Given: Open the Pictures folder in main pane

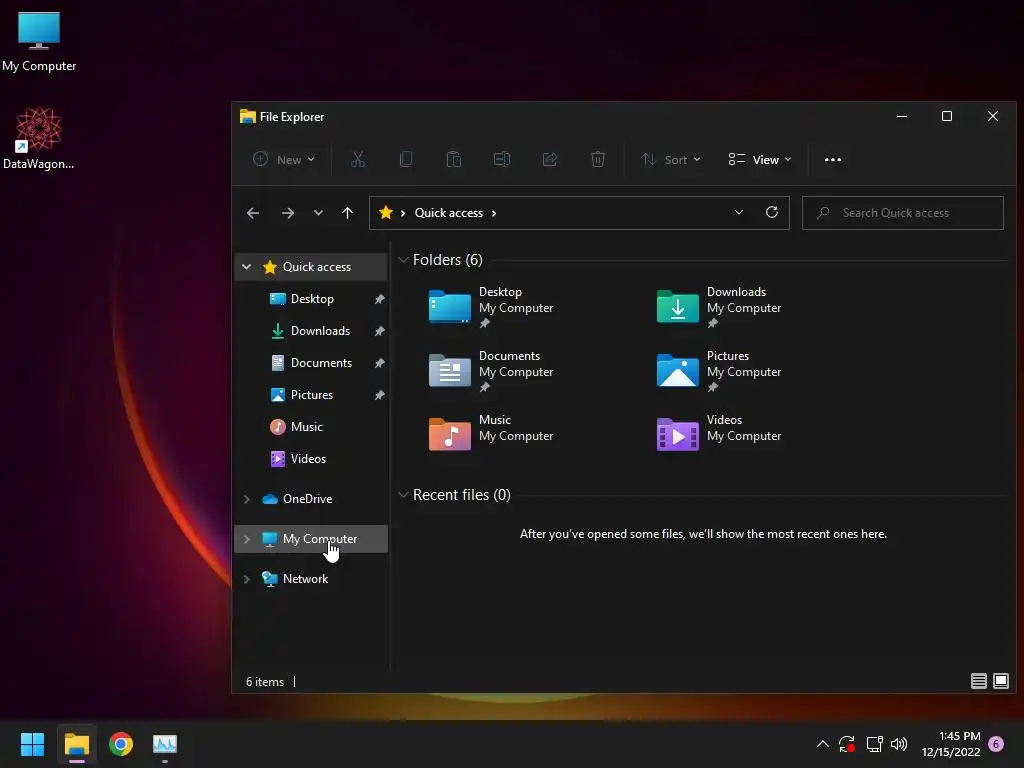Looking at the screenshot, I should 720,371.
